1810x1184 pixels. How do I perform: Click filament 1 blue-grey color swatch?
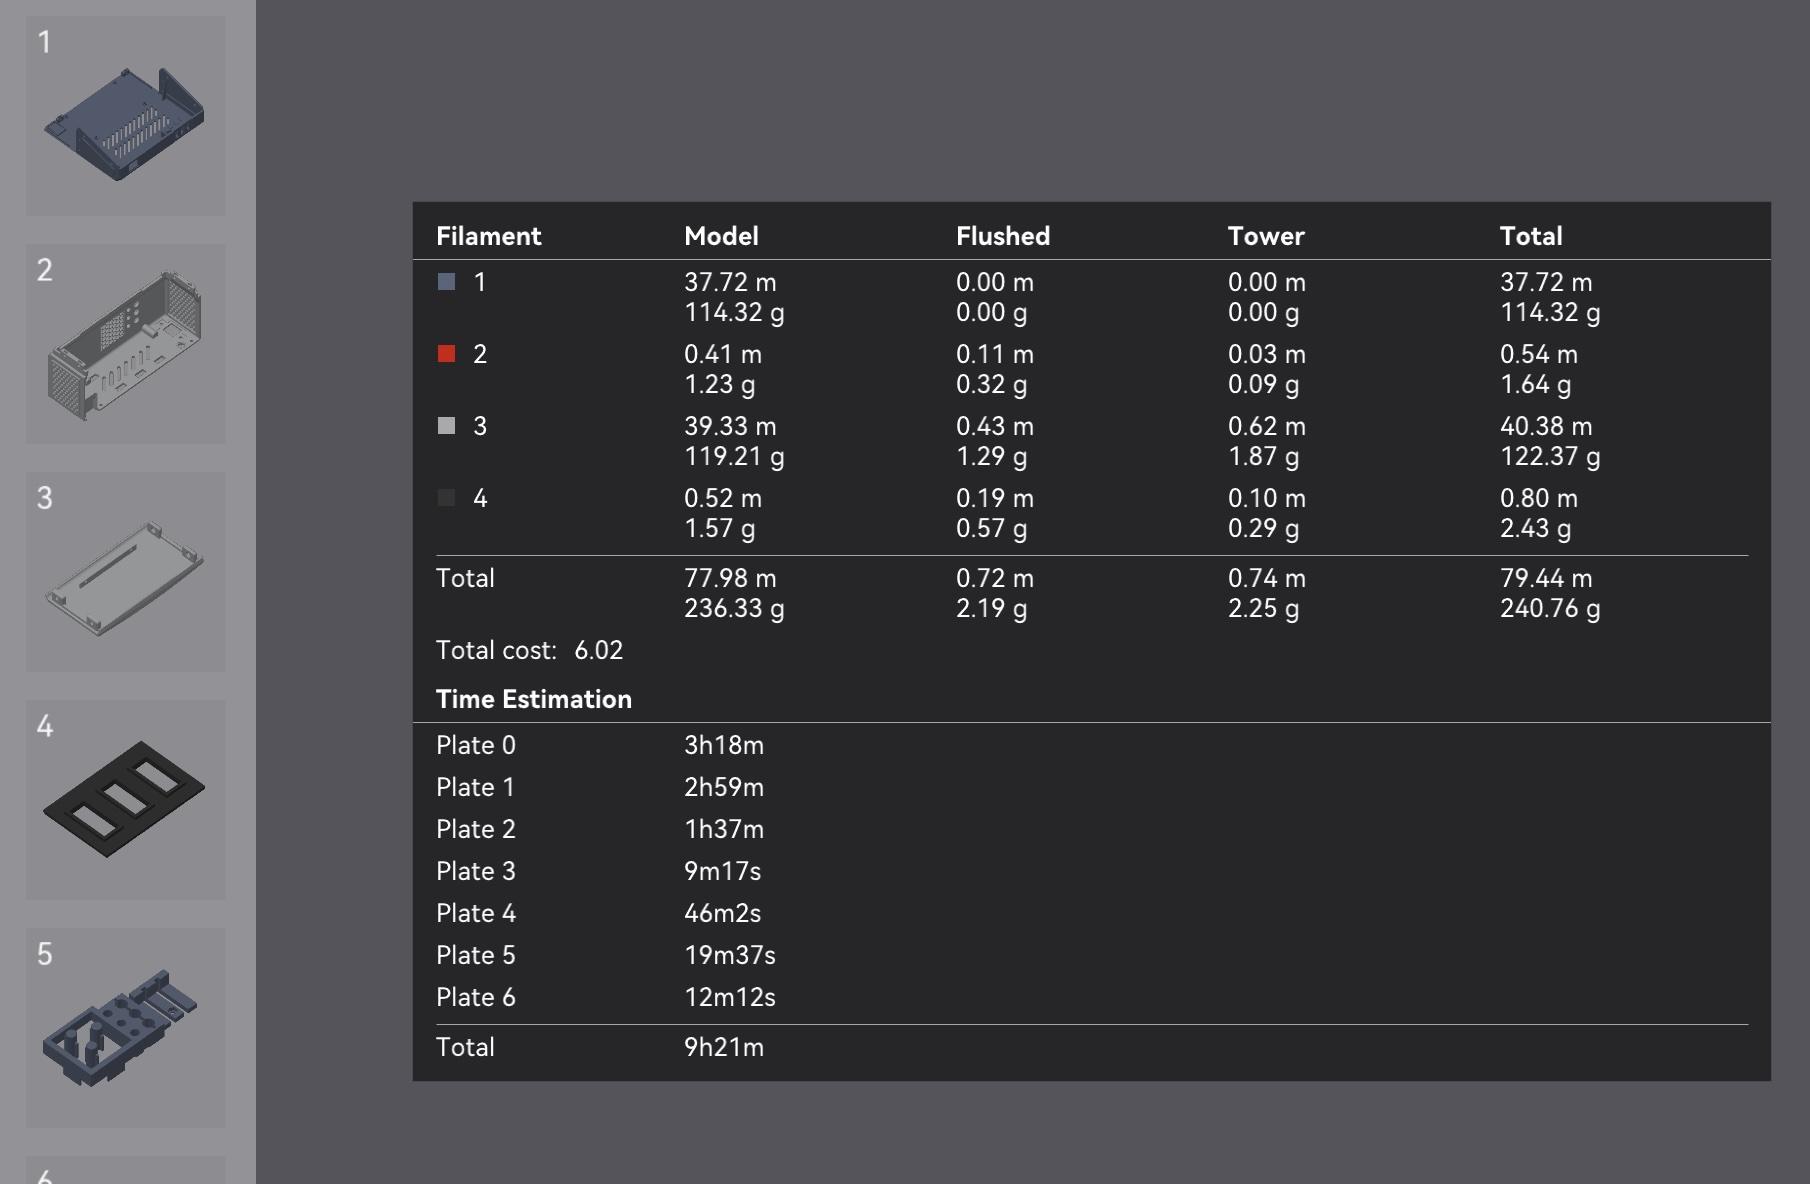(x=447, y=282)
